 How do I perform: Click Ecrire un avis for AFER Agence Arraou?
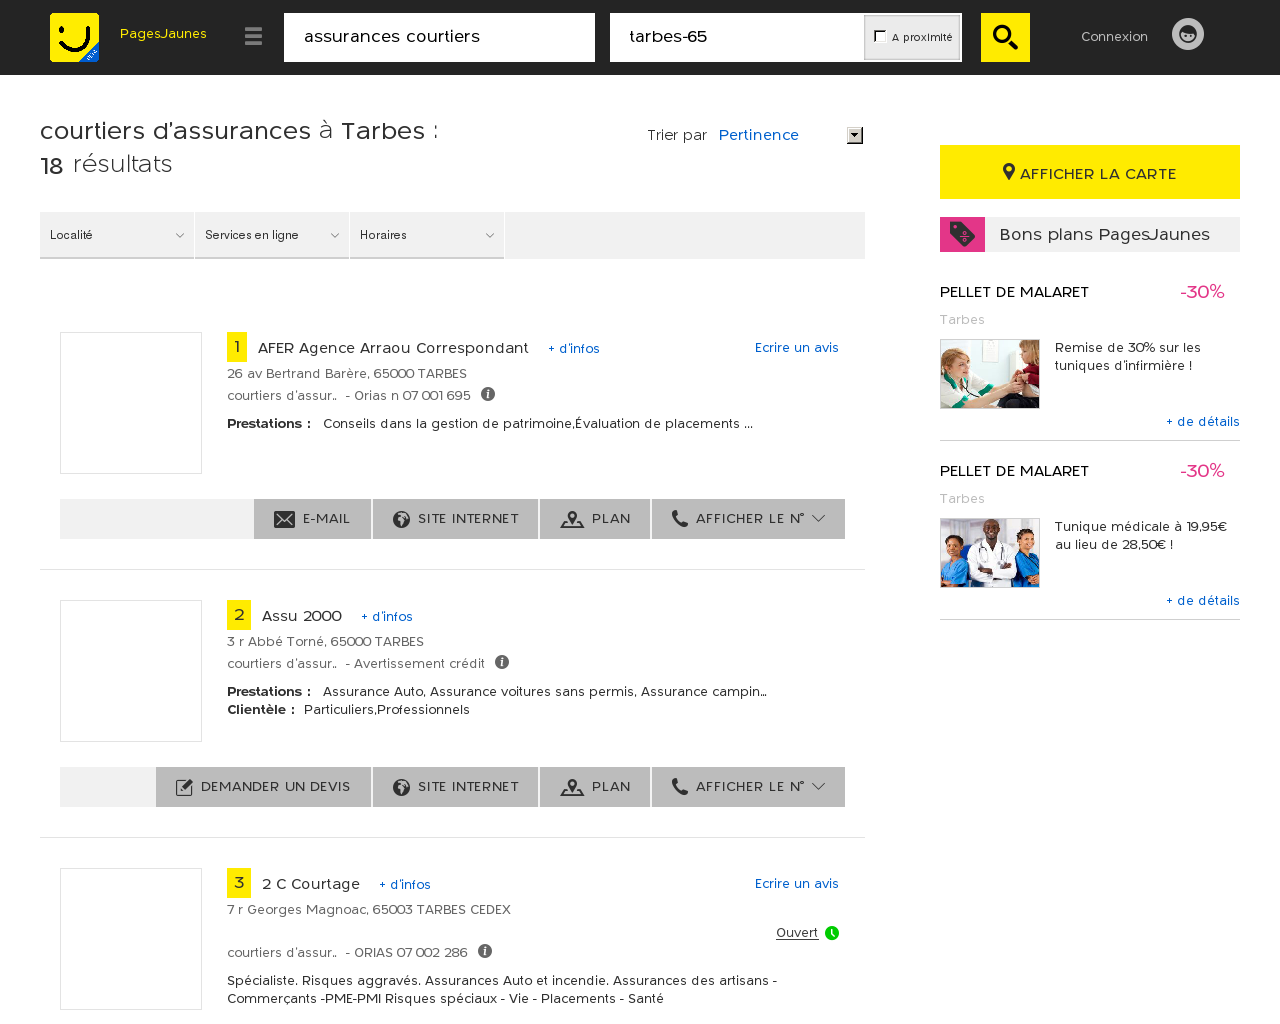tap(797, 347)
